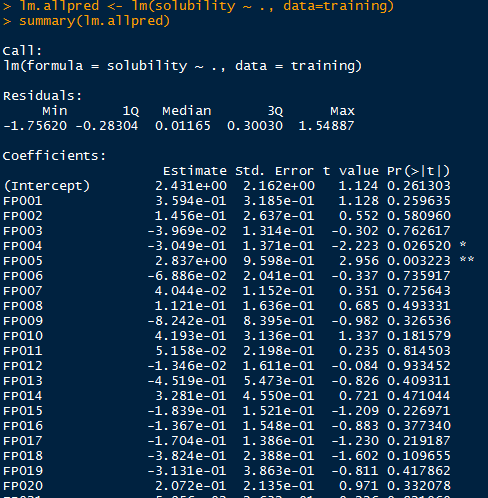Image resolution: width=488 pixels, height=498 pixels.
Task: Click the FP018 p-value 0.109655
Action: [x=419, y=456]
